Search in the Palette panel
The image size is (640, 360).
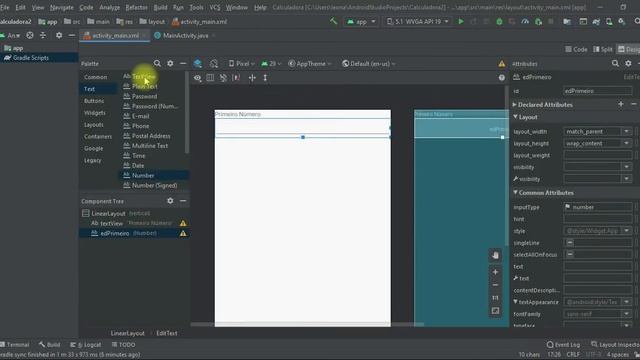coord(157,63)
